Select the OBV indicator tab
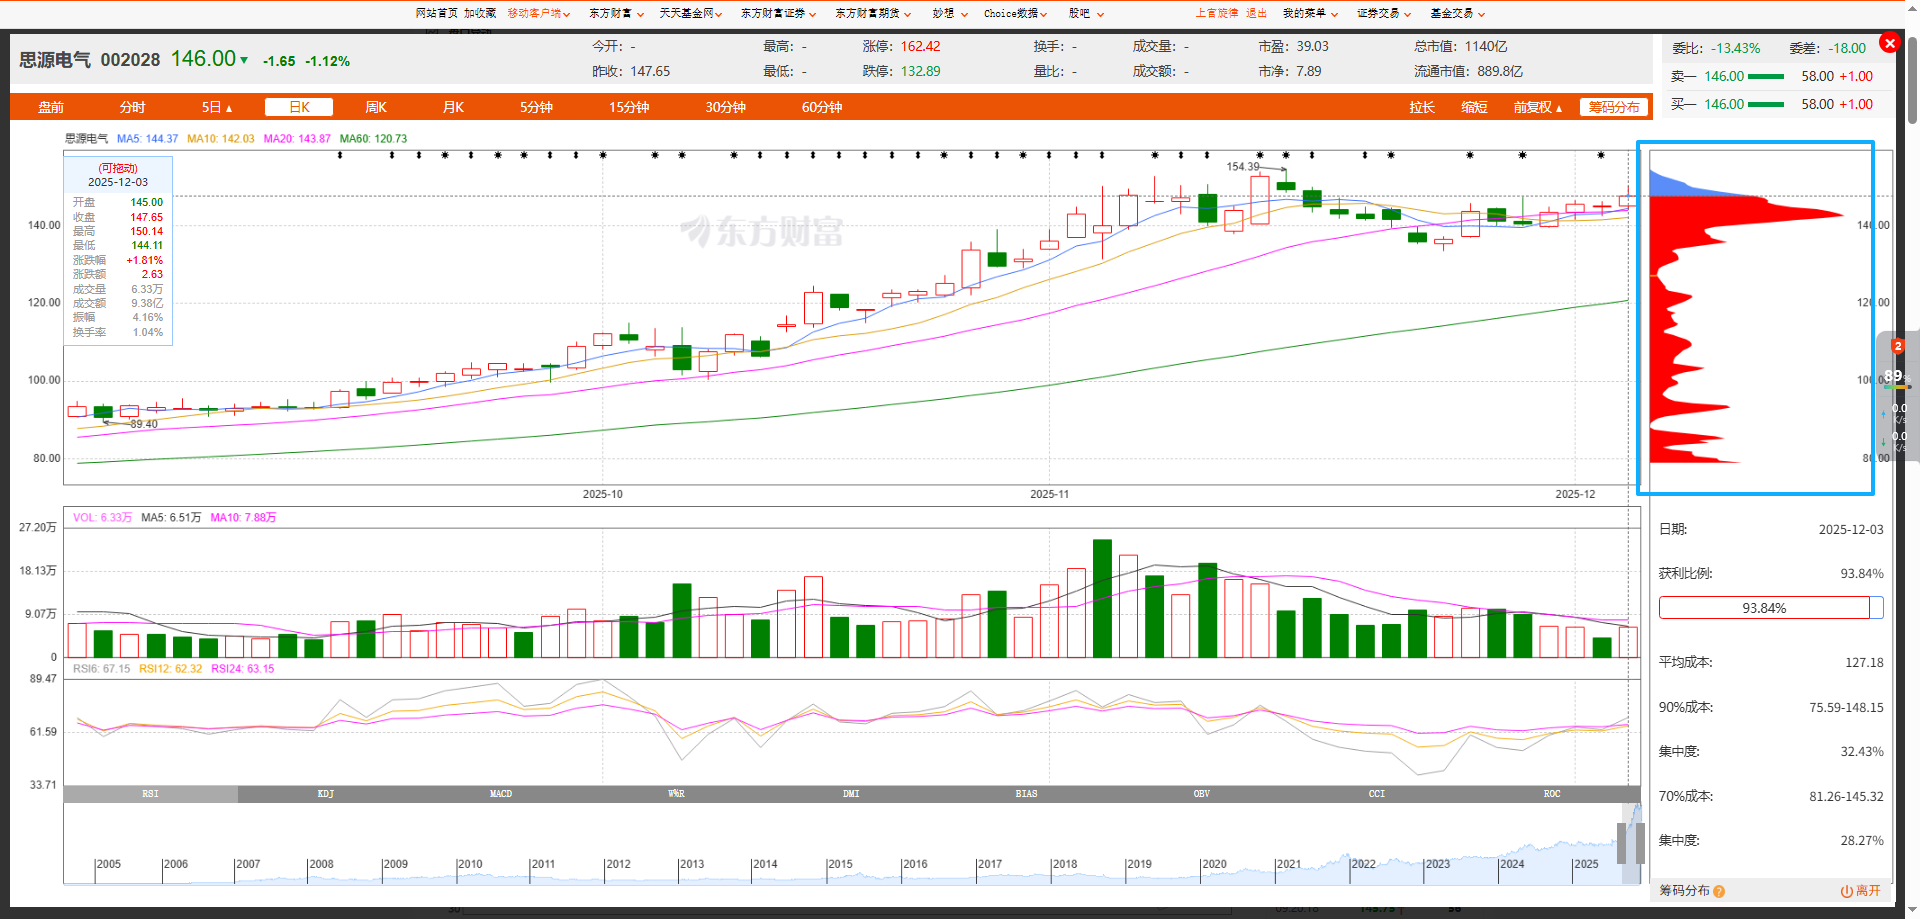 pos(1202,794)
